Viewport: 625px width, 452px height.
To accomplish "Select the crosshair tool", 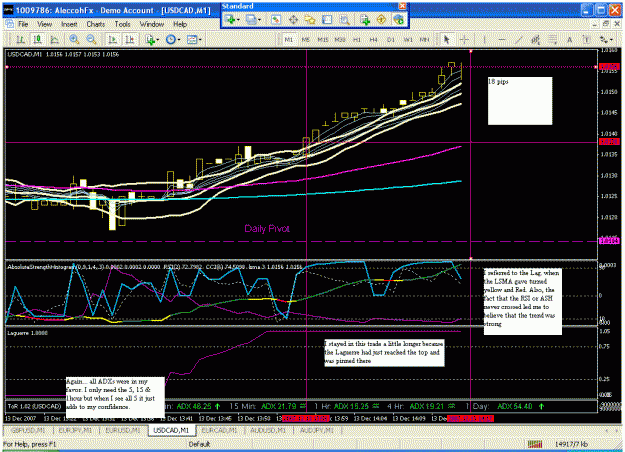I will click(x=464, y=39).
